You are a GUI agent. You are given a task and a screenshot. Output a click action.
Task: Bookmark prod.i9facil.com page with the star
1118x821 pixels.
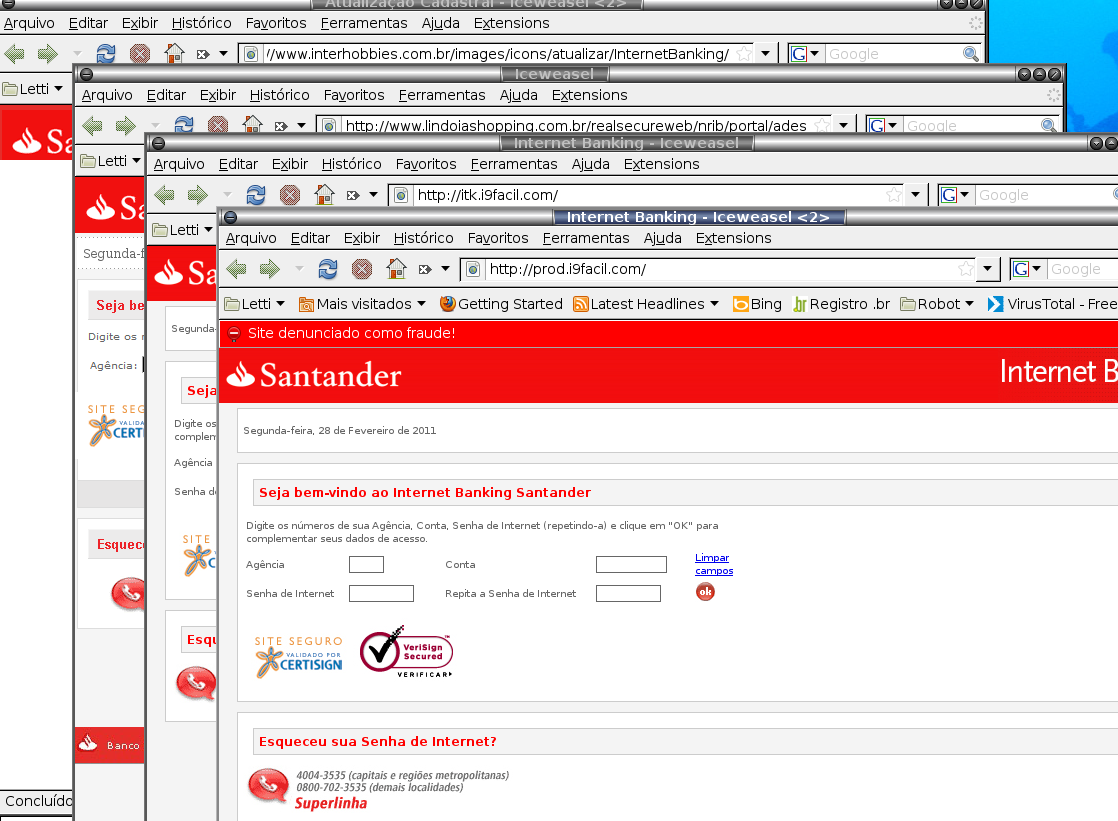coord(966,269)
